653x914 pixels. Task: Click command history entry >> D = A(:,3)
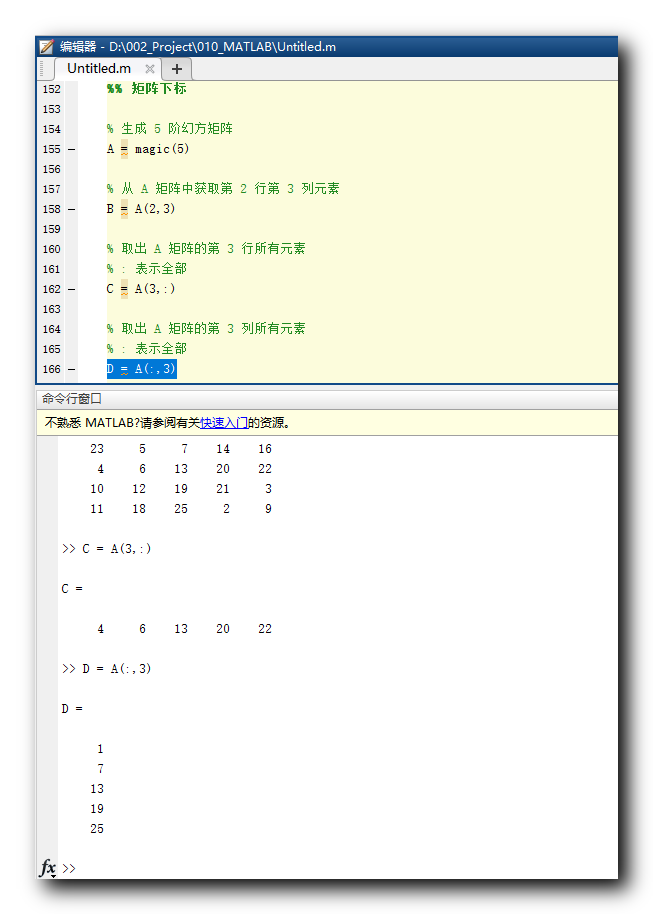pos(107,669)
